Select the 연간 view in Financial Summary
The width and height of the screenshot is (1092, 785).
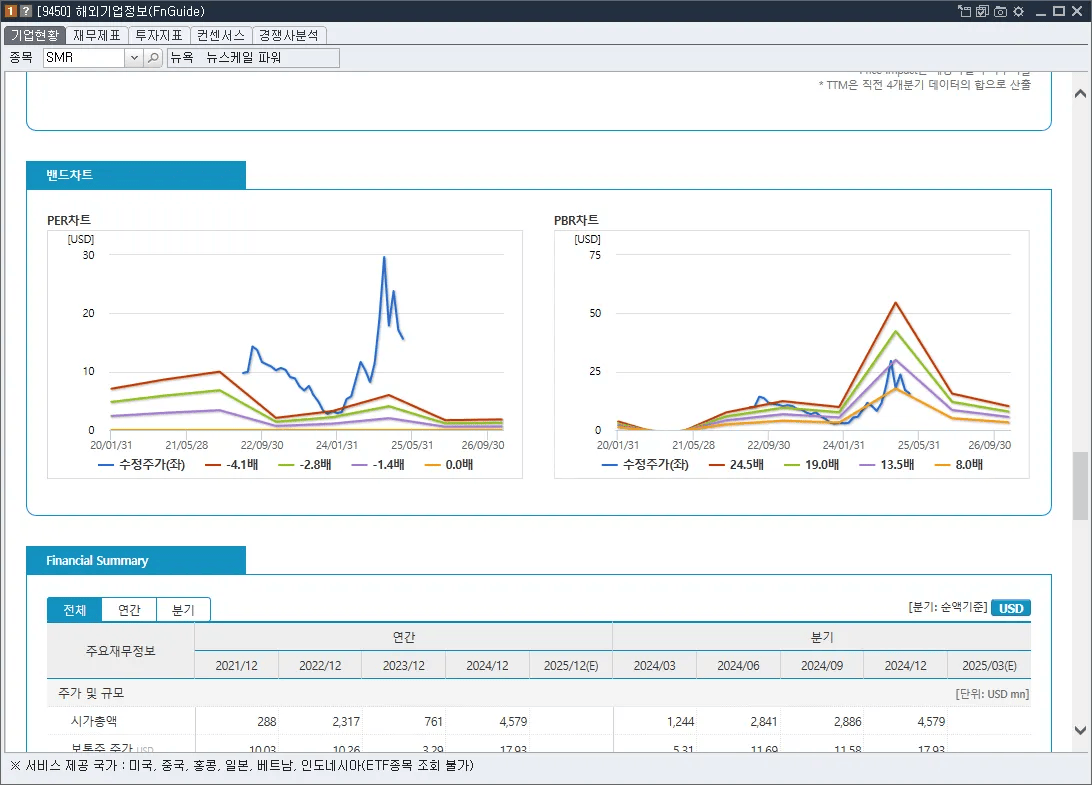tap(129, 610)
